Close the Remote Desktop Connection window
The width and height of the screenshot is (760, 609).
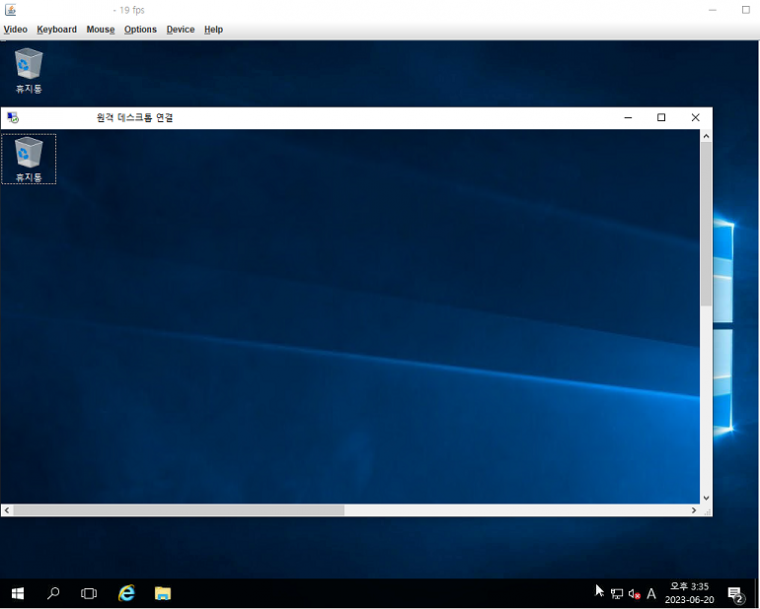[696, 118]
